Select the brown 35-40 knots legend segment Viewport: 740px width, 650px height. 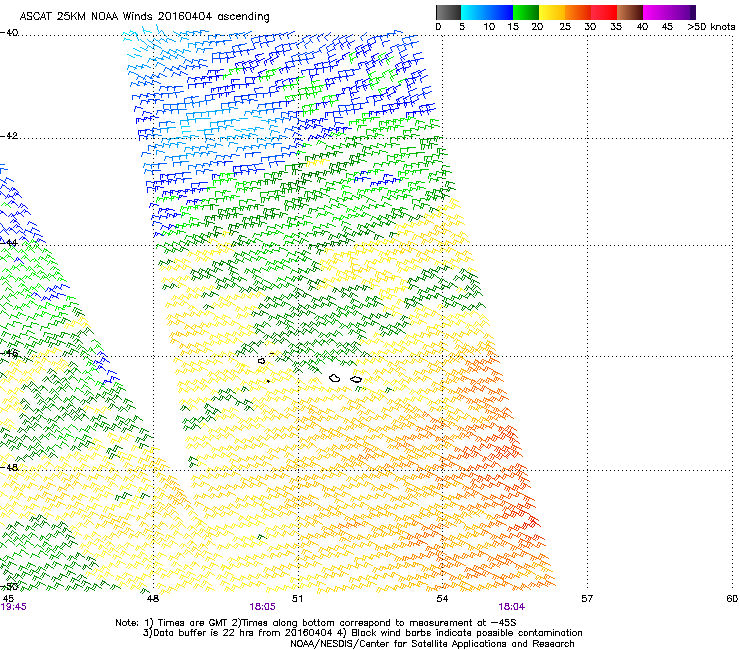tap(630, 12)
